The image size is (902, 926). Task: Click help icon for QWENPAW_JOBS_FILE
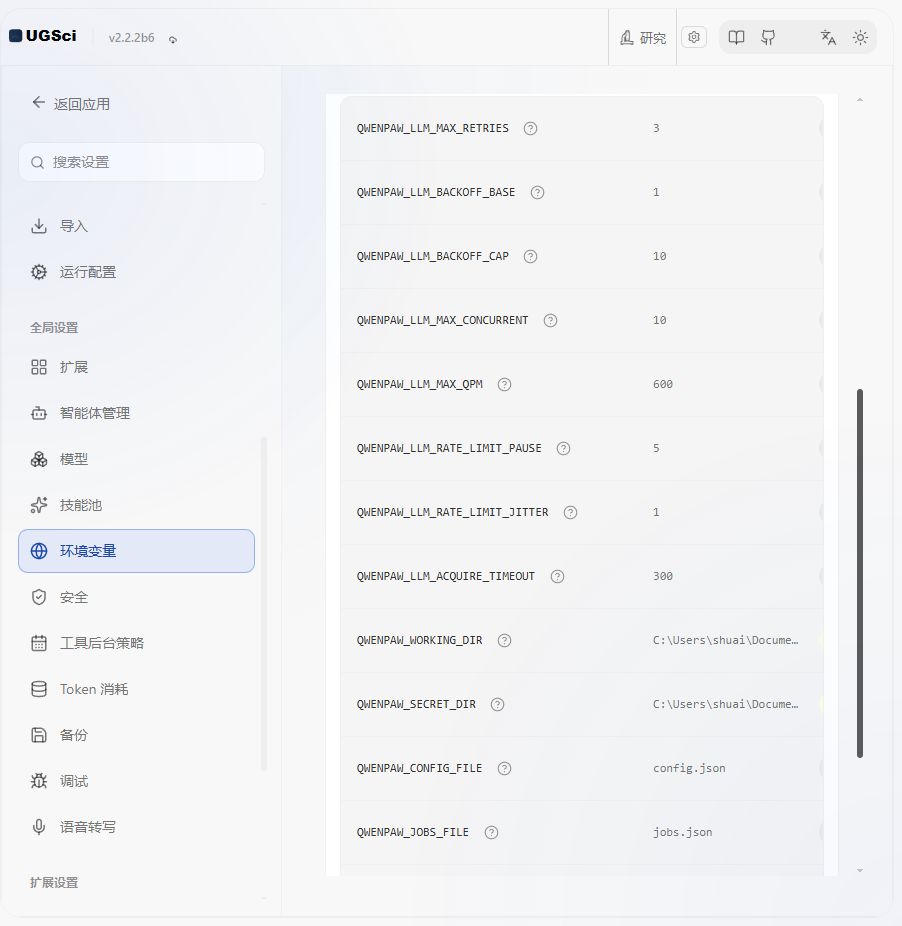(x=491, y=833)
